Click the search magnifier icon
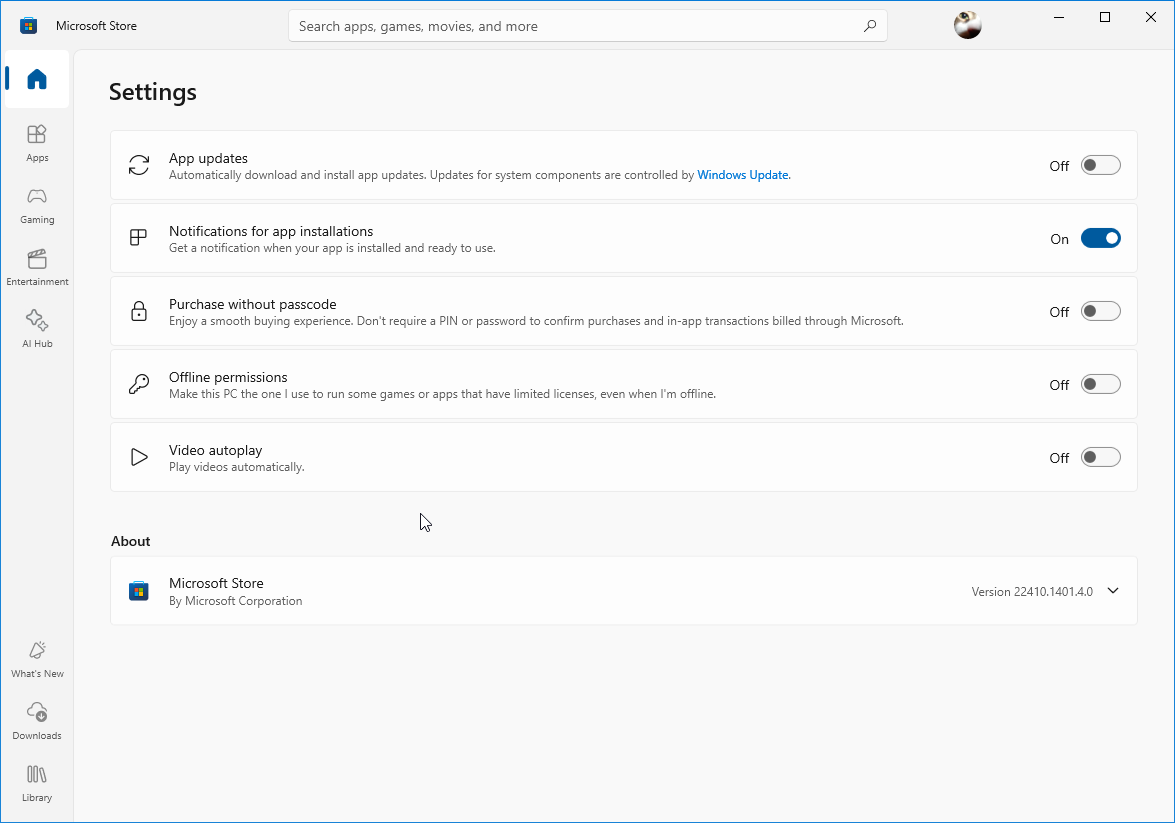Image resolution: width=1175 pixels, height=823 pixels. pyautogui.click(x=869, y=26)
